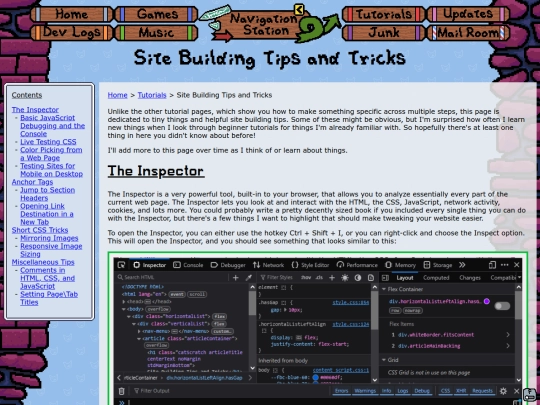This screenshot has width=540, height=405.
Task: Click the toggle sidebar pane icon beside Layout
Action: point(385,278)
